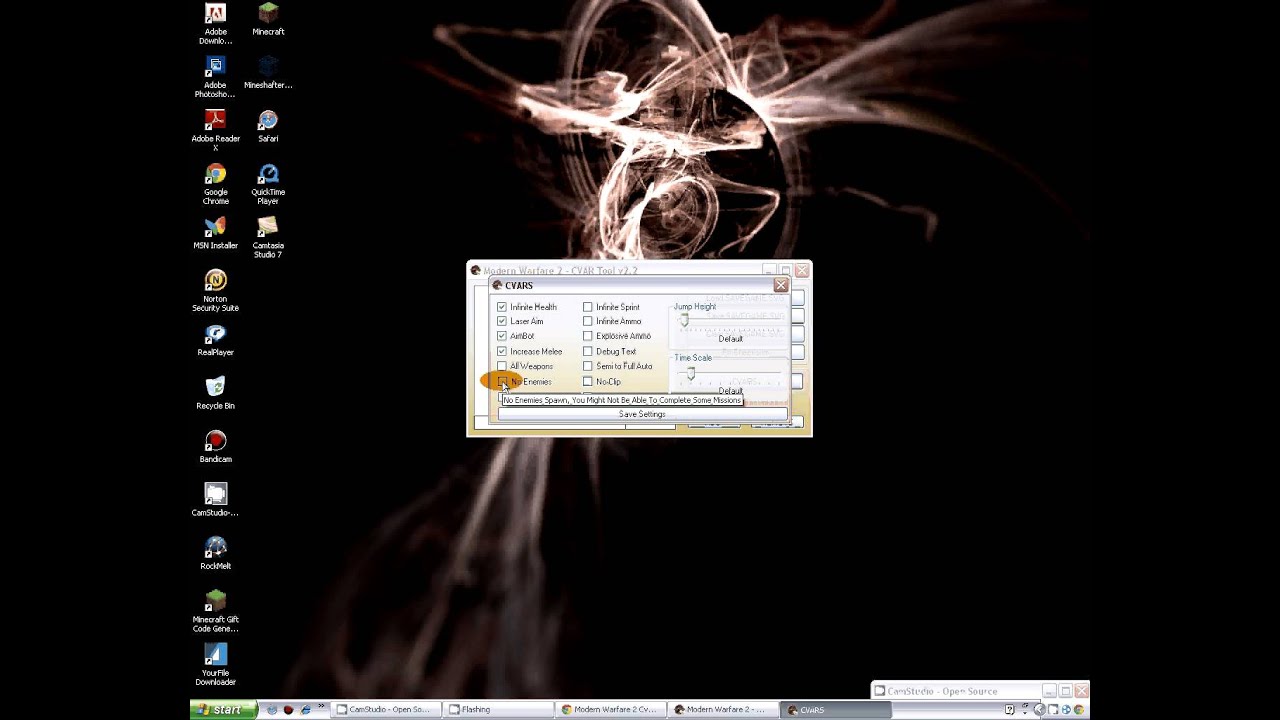This screenshot has height=720, width=1280.
Task: Switch to Modern Warfare 2 Chrome taskbar button
Action: pyautogui.click(x=612, y=710)
